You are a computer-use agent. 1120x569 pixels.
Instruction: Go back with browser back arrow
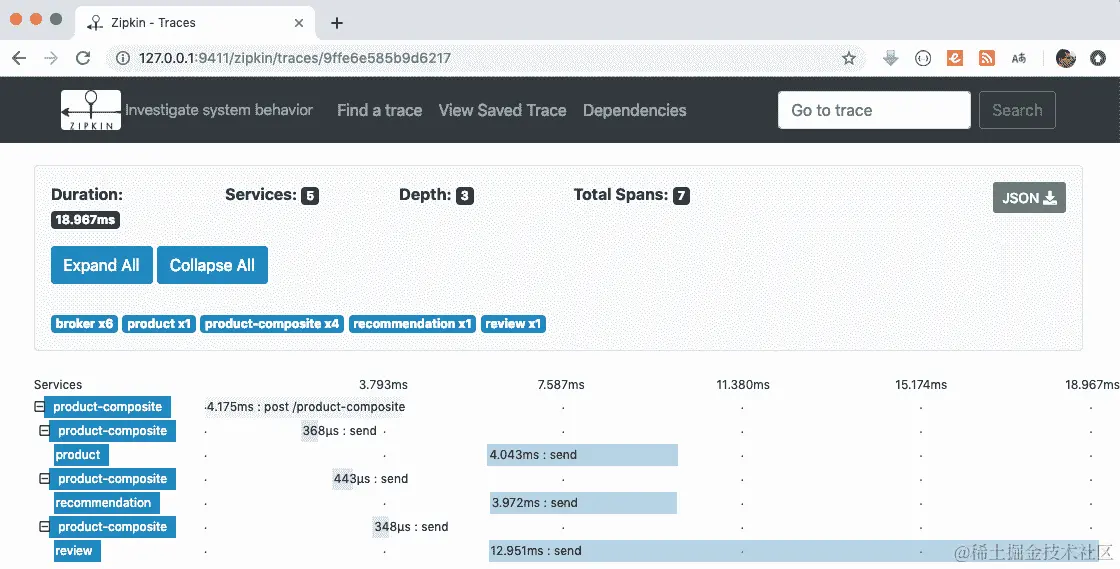pos(19,59)
